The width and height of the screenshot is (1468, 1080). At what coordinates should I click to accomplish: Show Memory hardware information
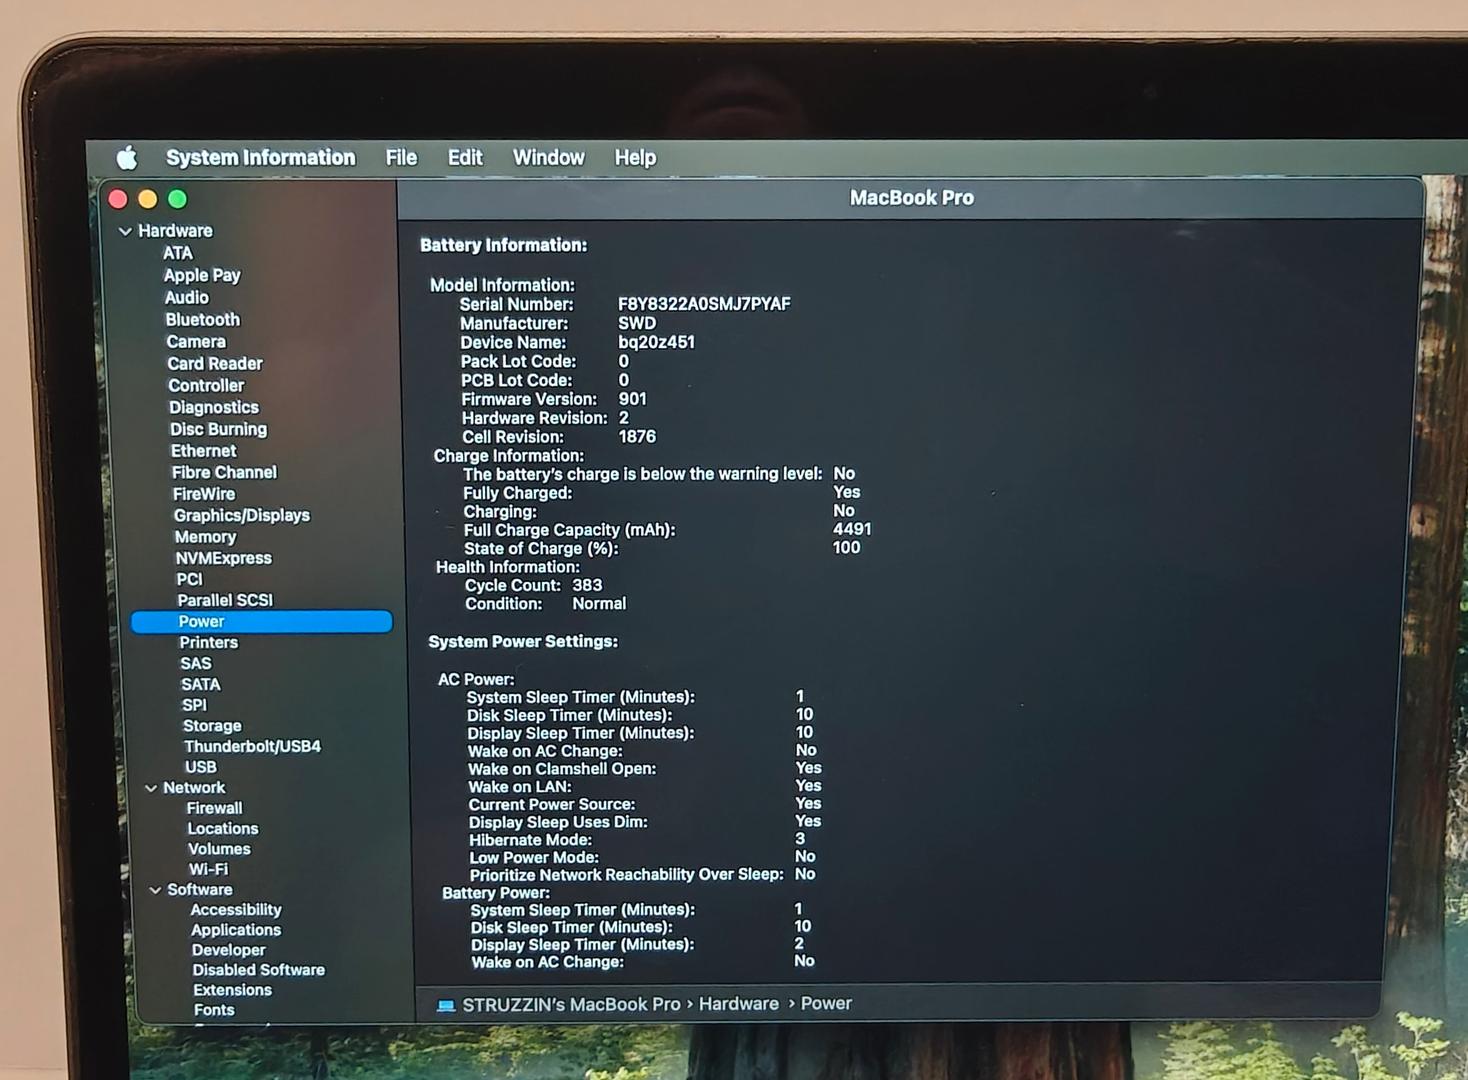click(x=205, y=537)
